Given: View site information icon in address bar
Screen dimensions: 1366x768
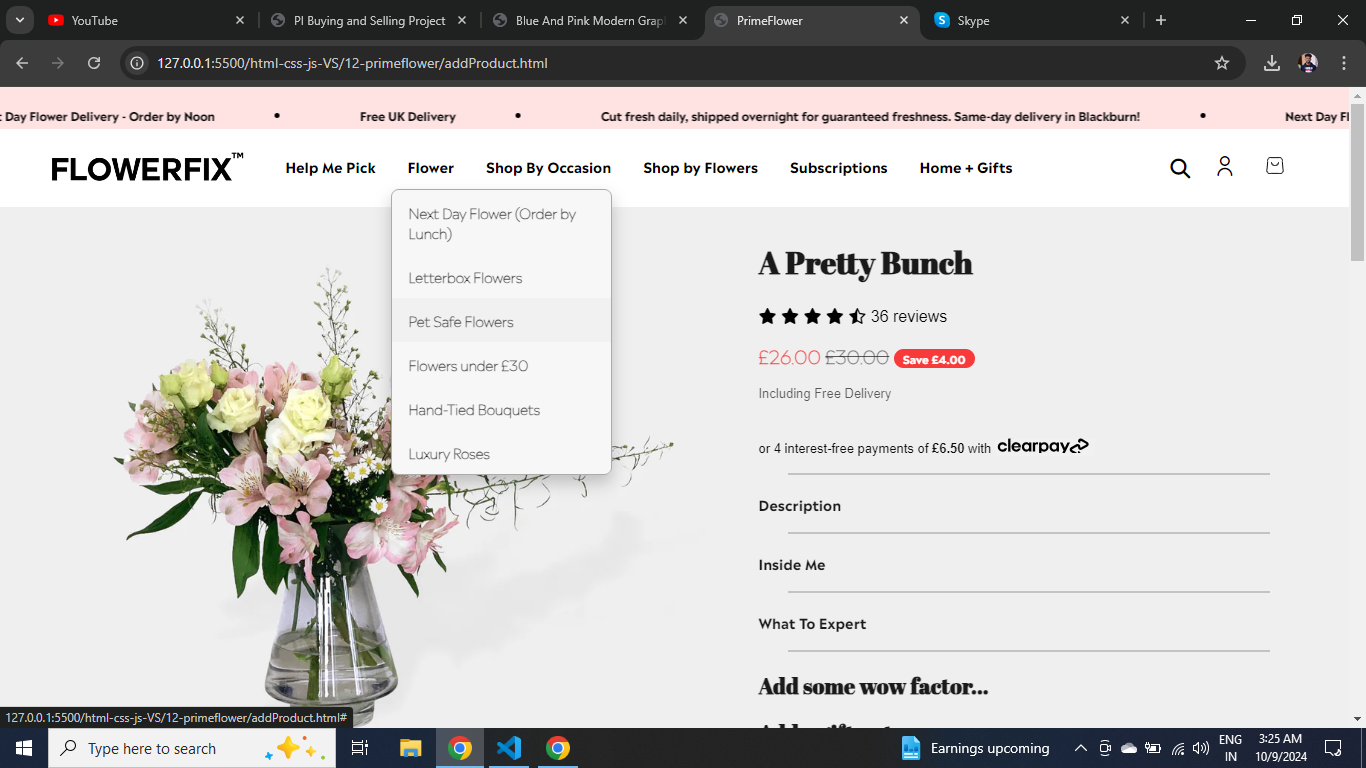Looking at the screenshot, I should click(138, 63).
